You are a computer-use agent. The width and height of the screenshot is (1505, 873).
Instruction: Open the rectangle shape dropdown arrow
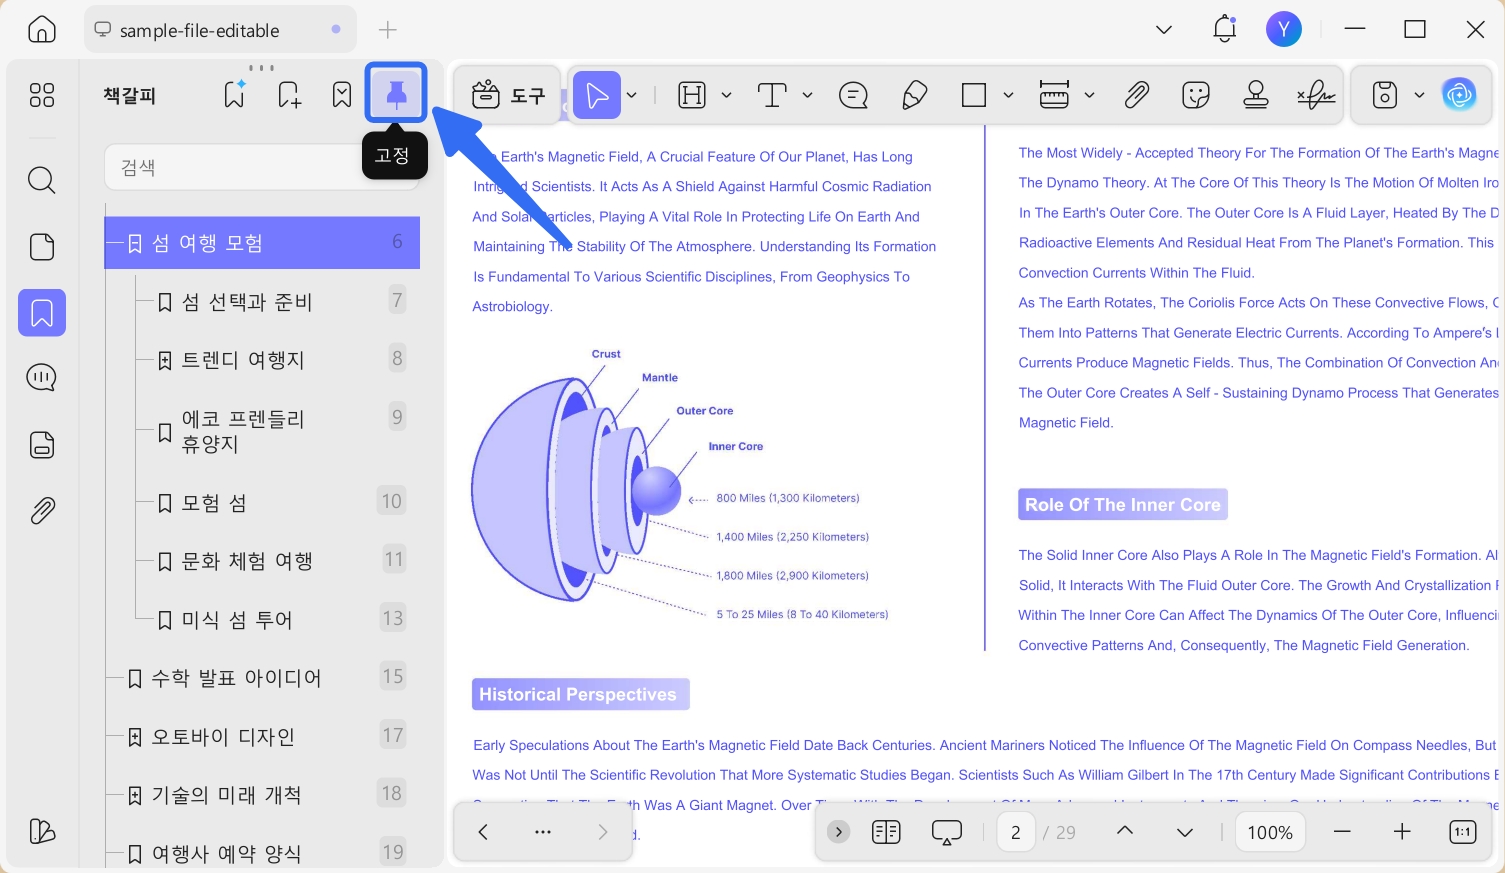point(1008,95)
